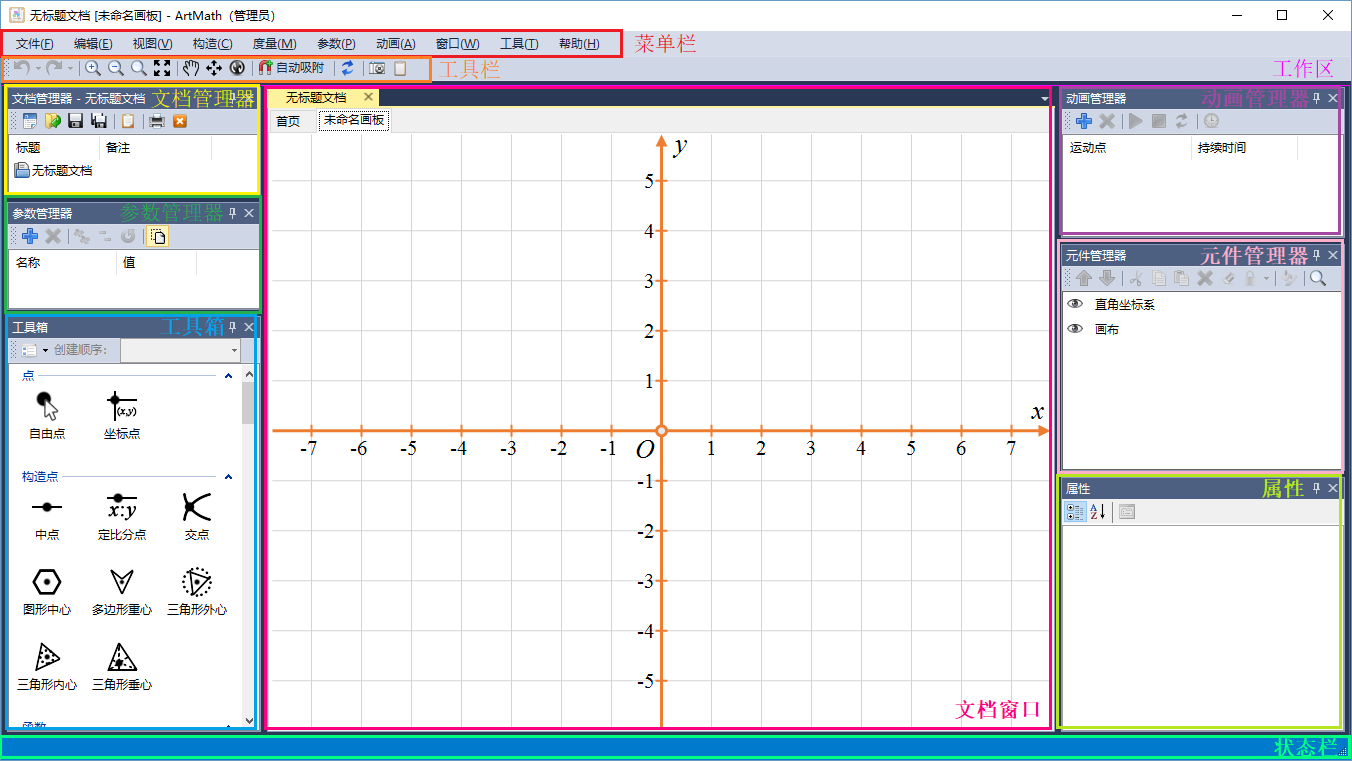Open the 文件(F) menu
Image resolution: width=1352 pixels, height=761 pixels.
click(35, 44)
